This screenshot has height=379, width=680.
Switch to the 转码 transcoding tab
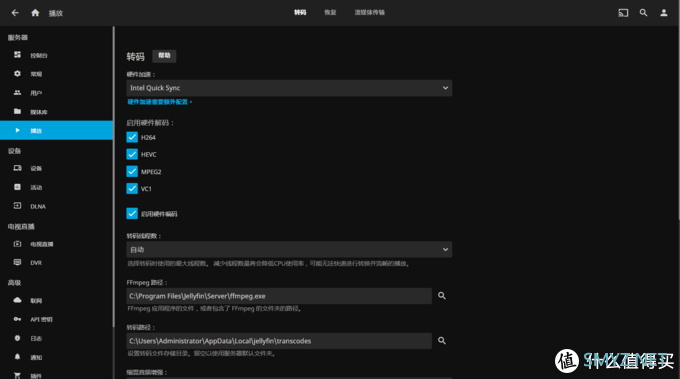click(300, 13)
